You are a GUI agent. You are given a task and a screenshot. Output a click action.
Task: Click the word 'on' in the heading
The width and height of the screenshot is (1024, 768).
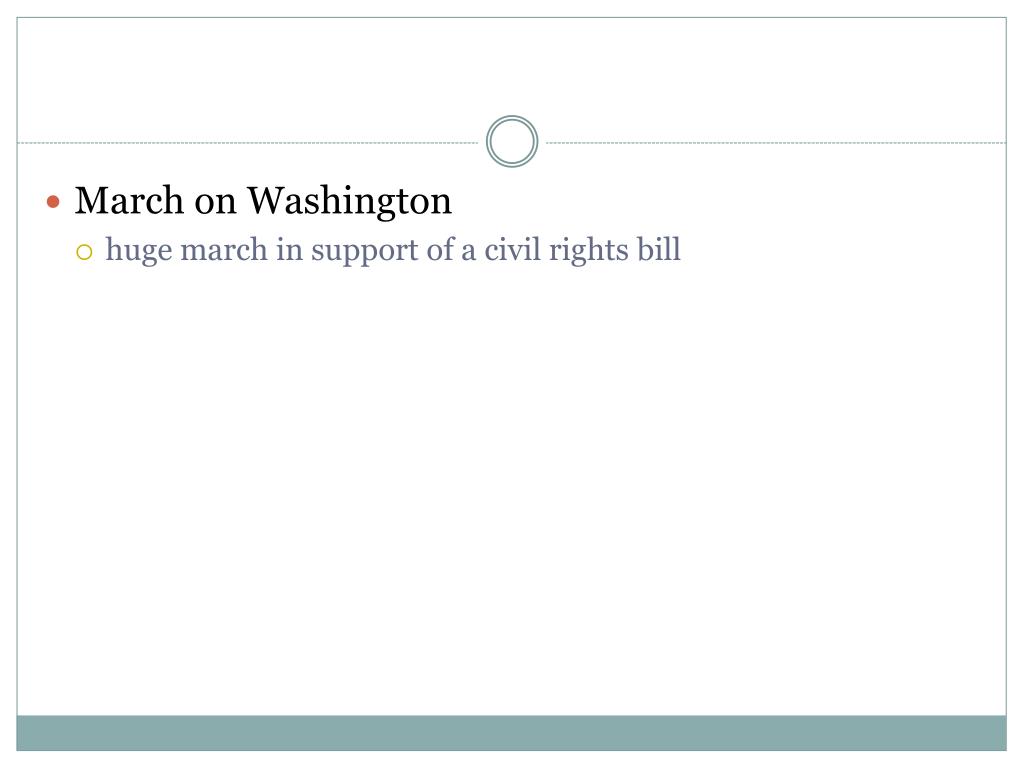pos(216,202)
